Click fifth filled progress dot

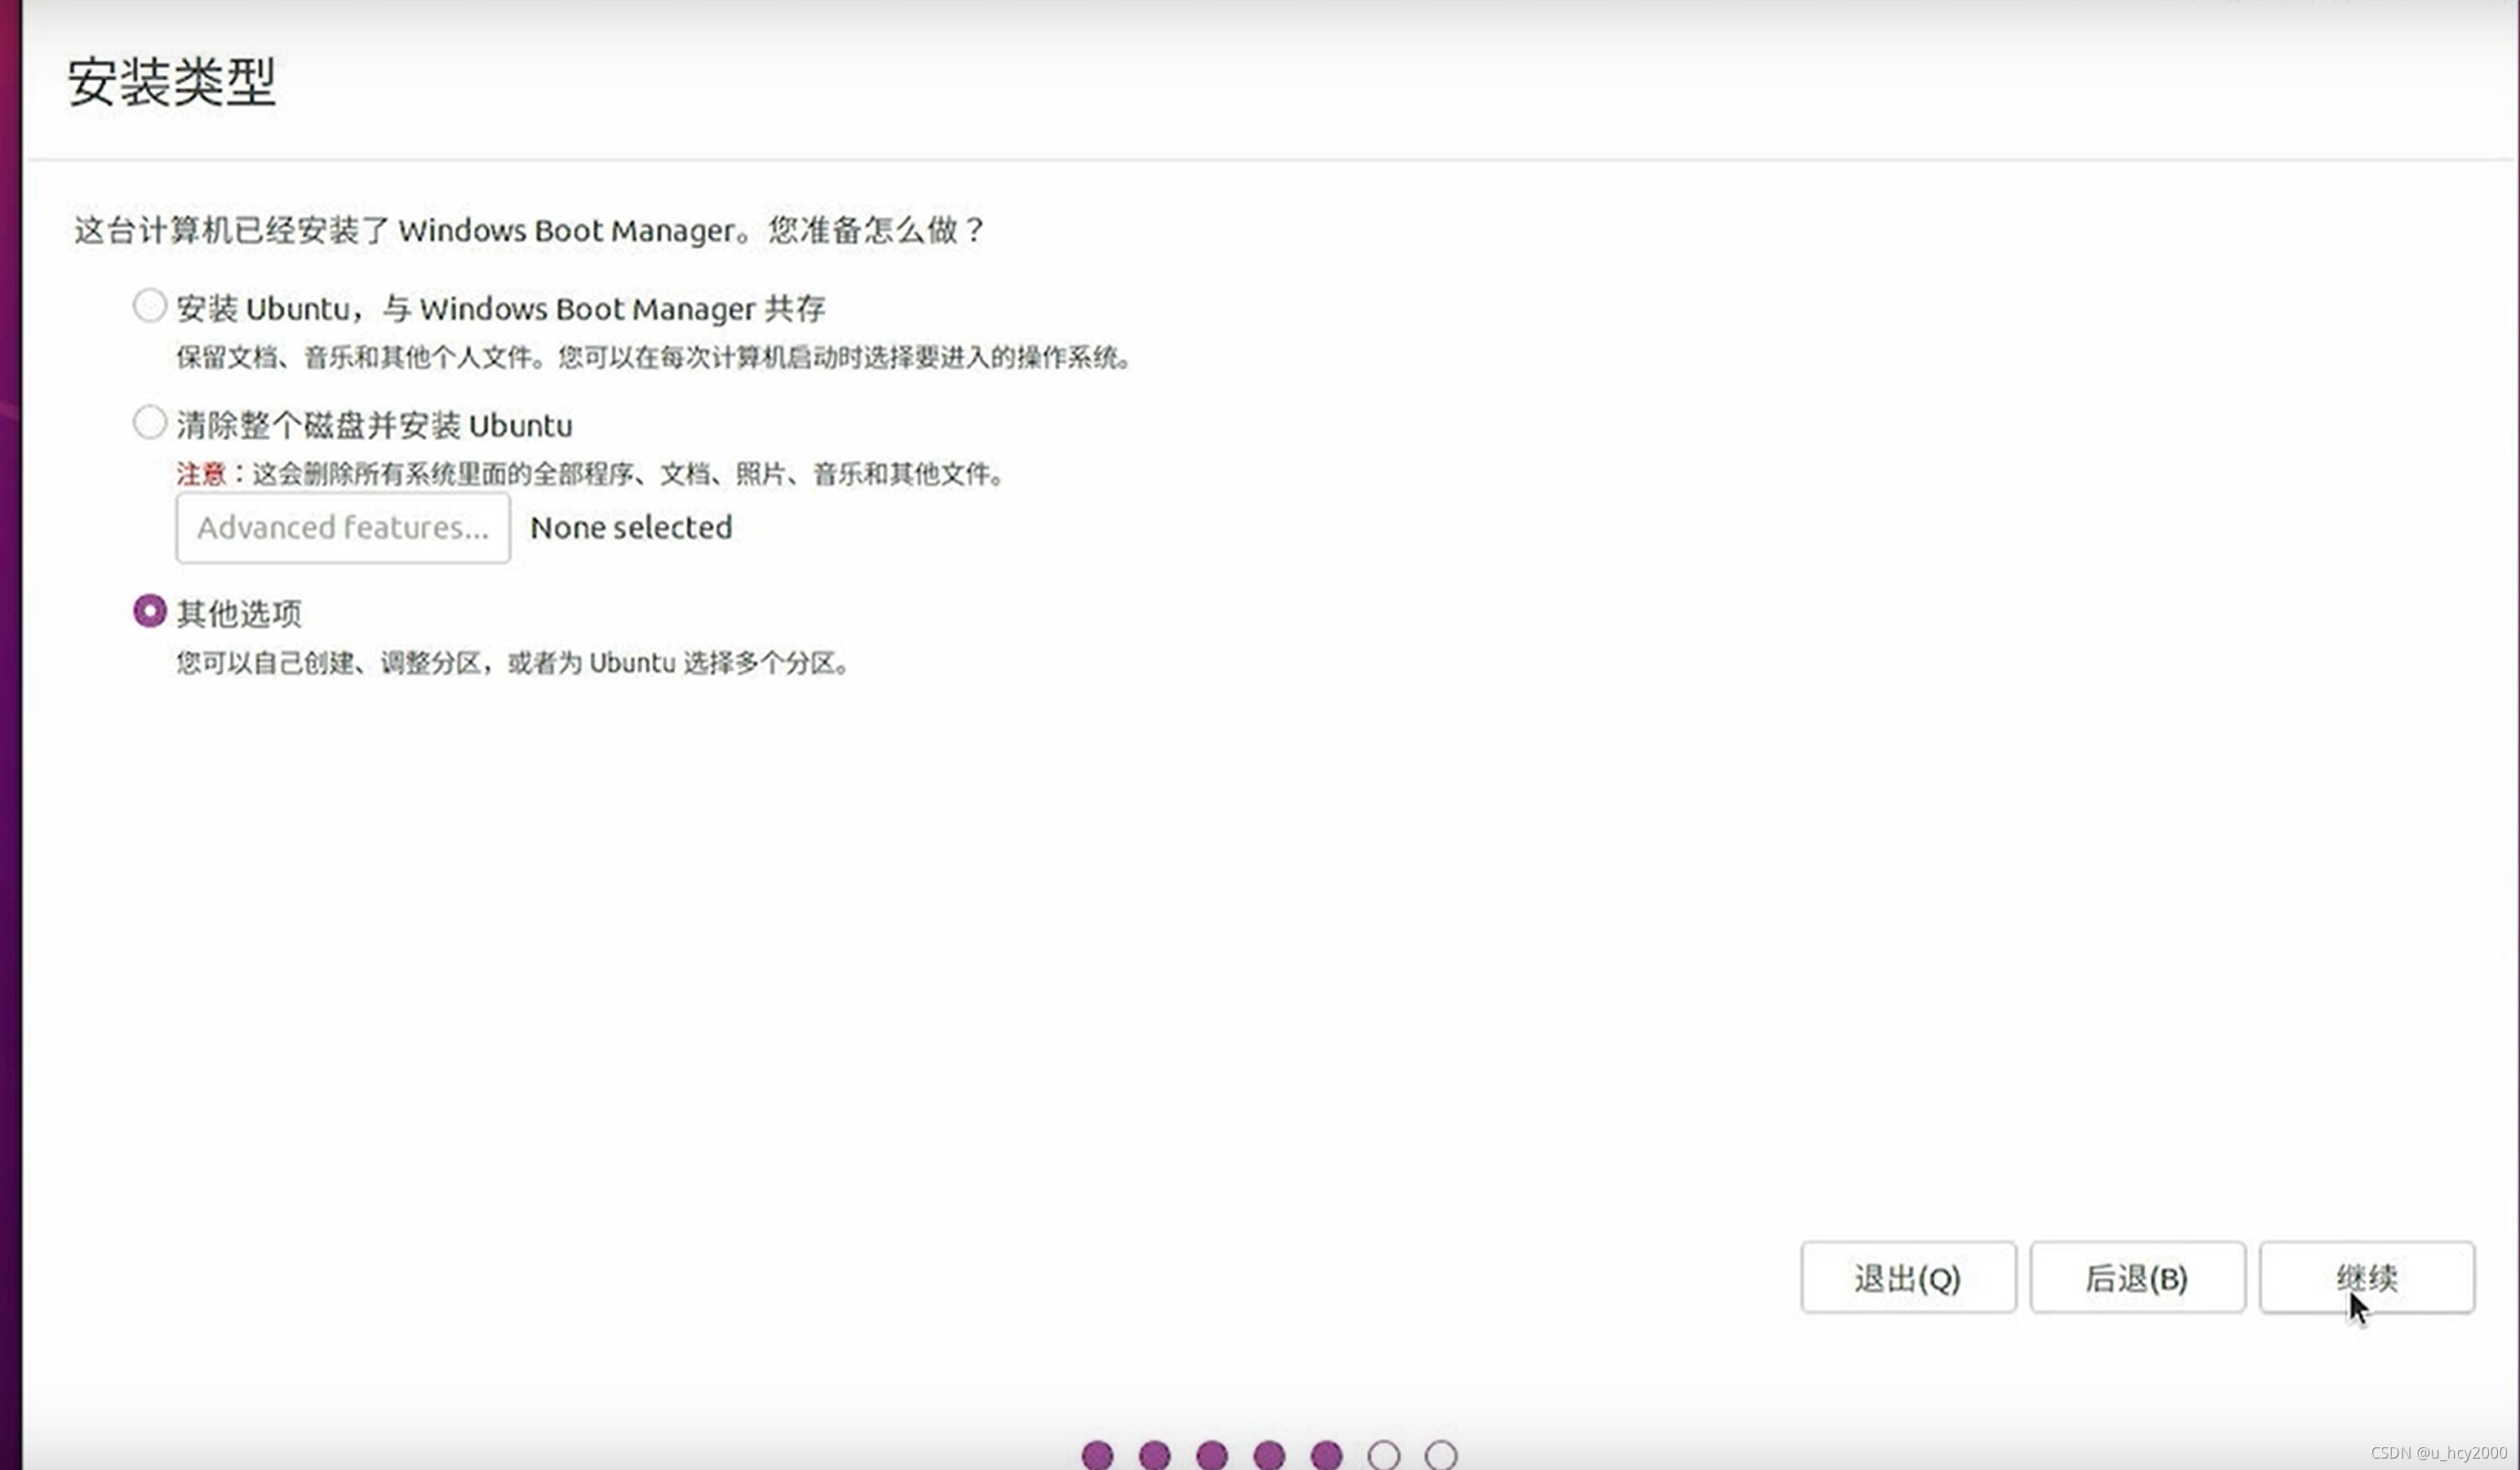pos(1326,1455)
